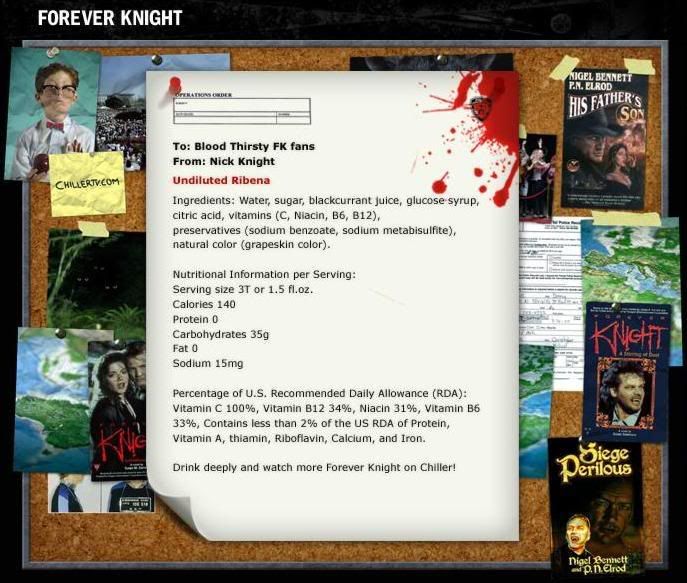Click the red Undiluted Ribena heading
Image resolution: width=687 pixels, height=583 pixels.
click(221, 180)
